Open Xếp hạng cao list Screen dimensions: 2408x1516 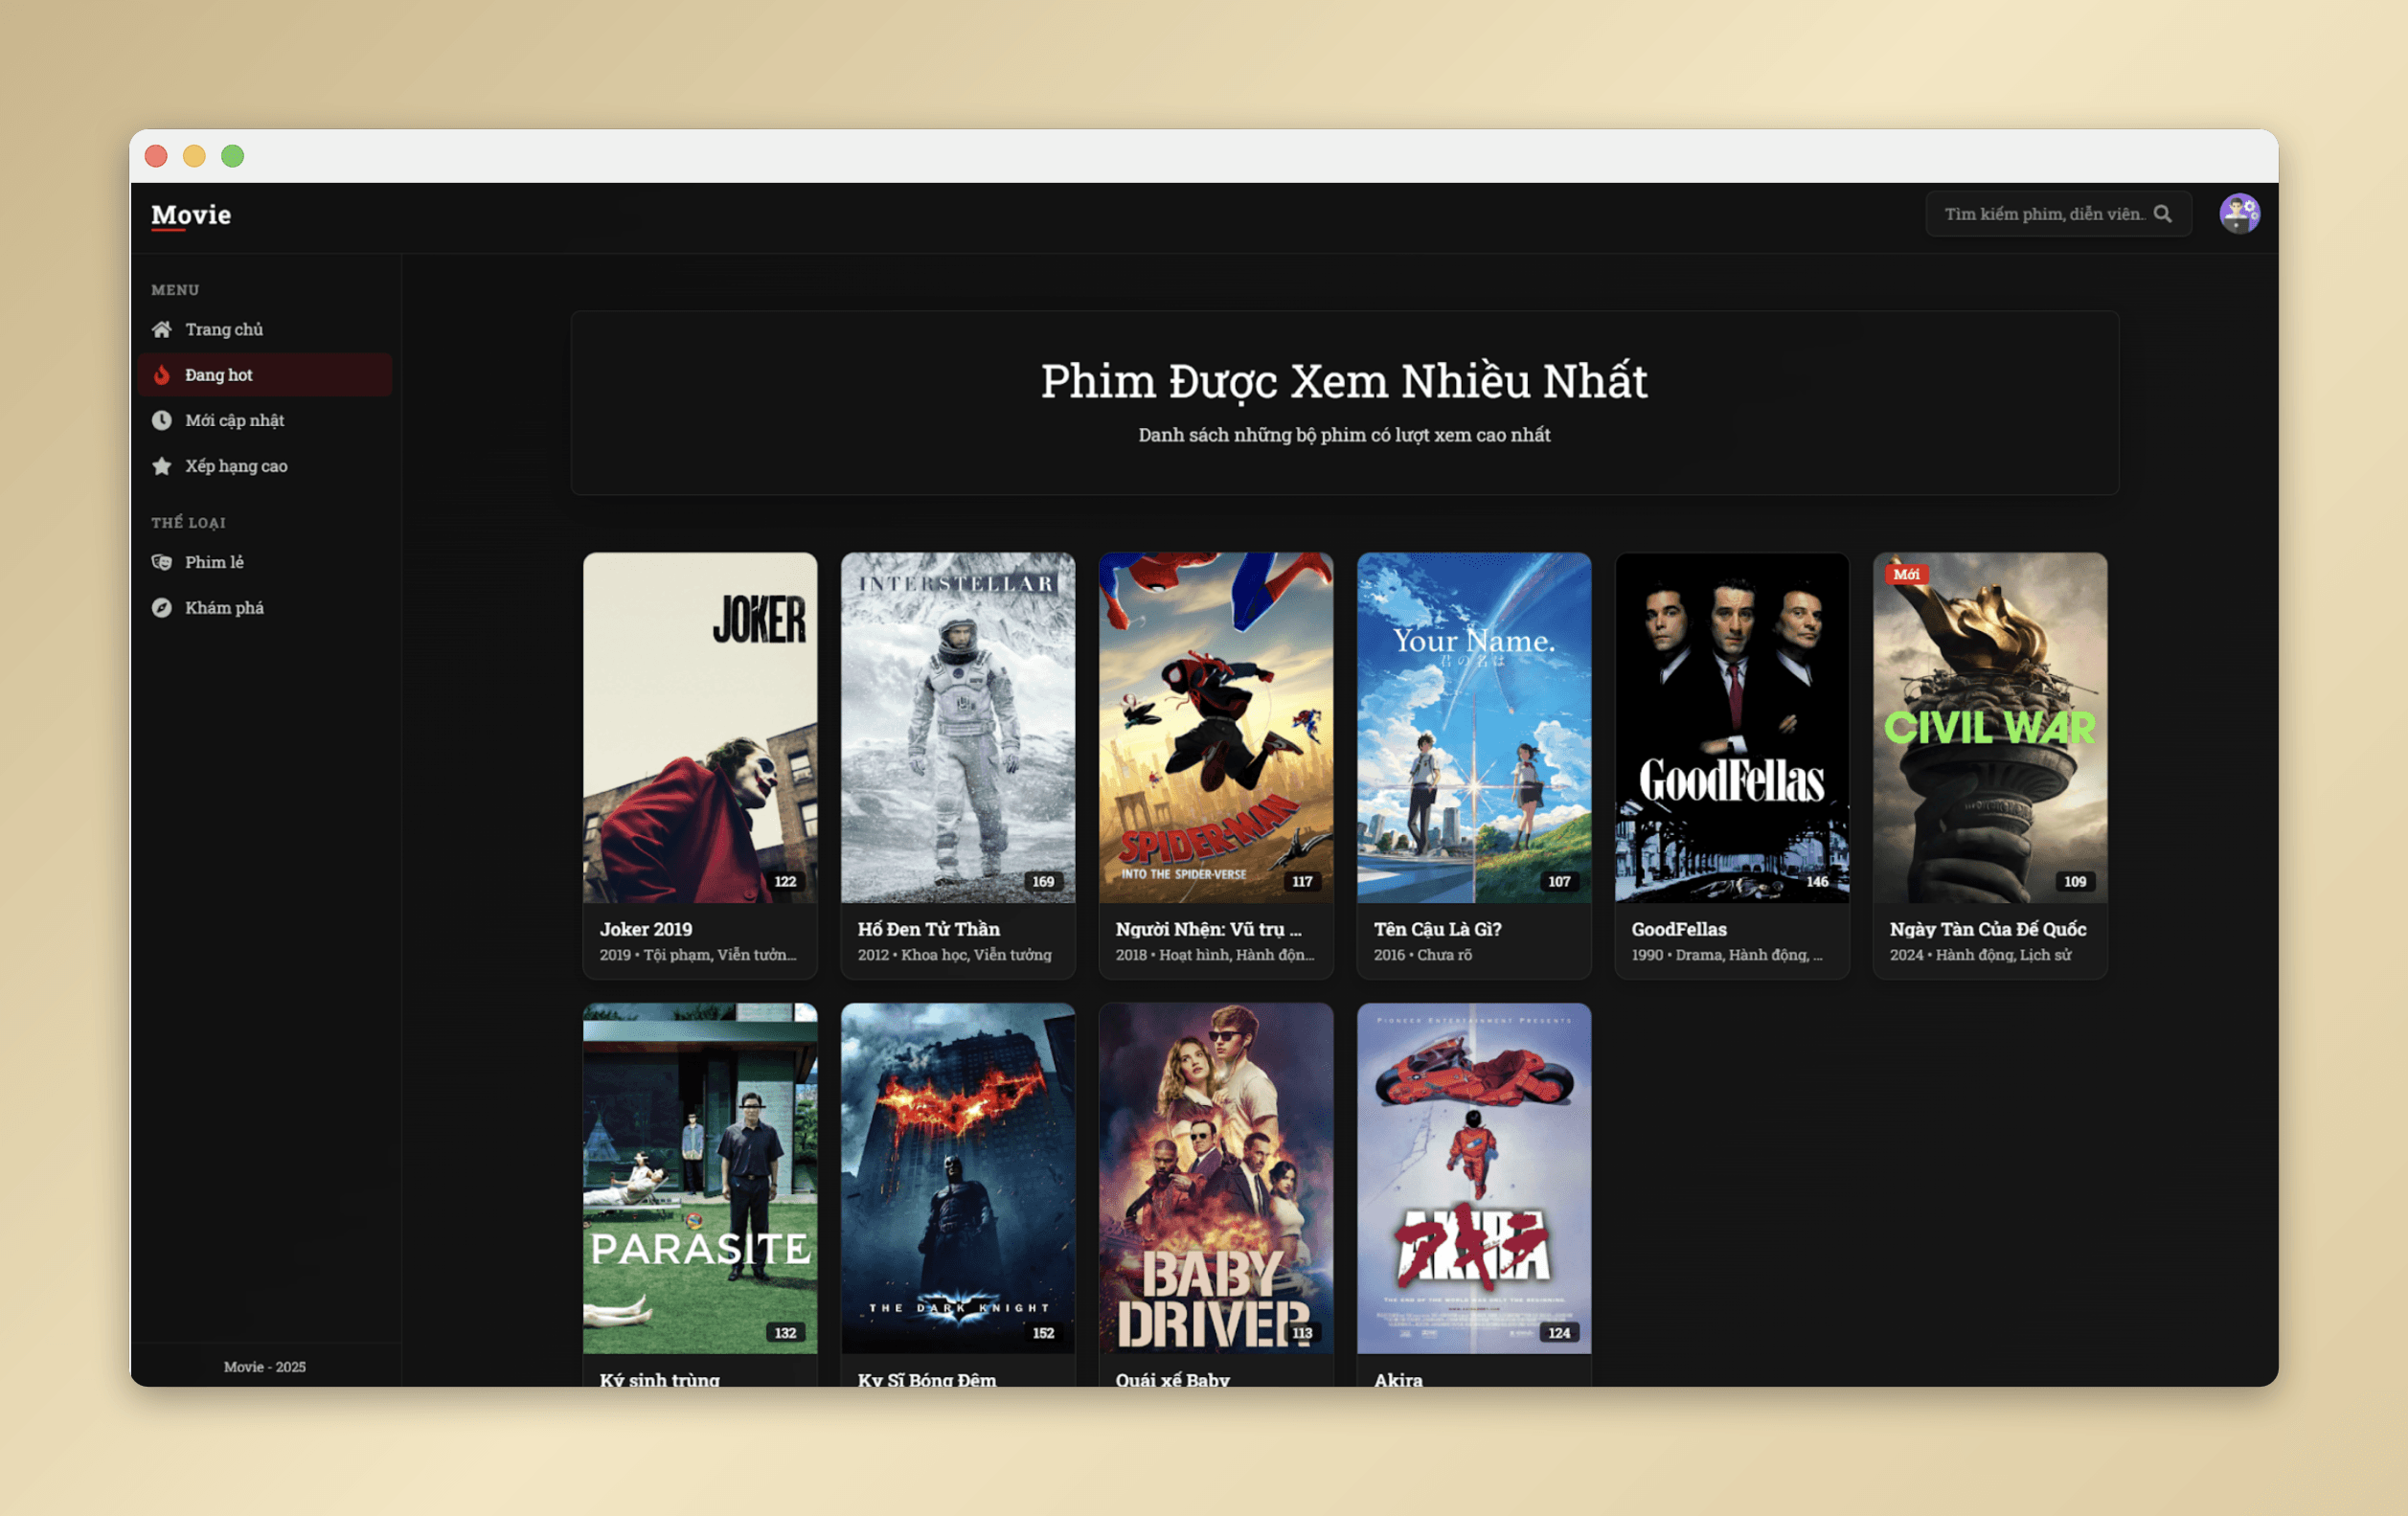pos(265,466)
